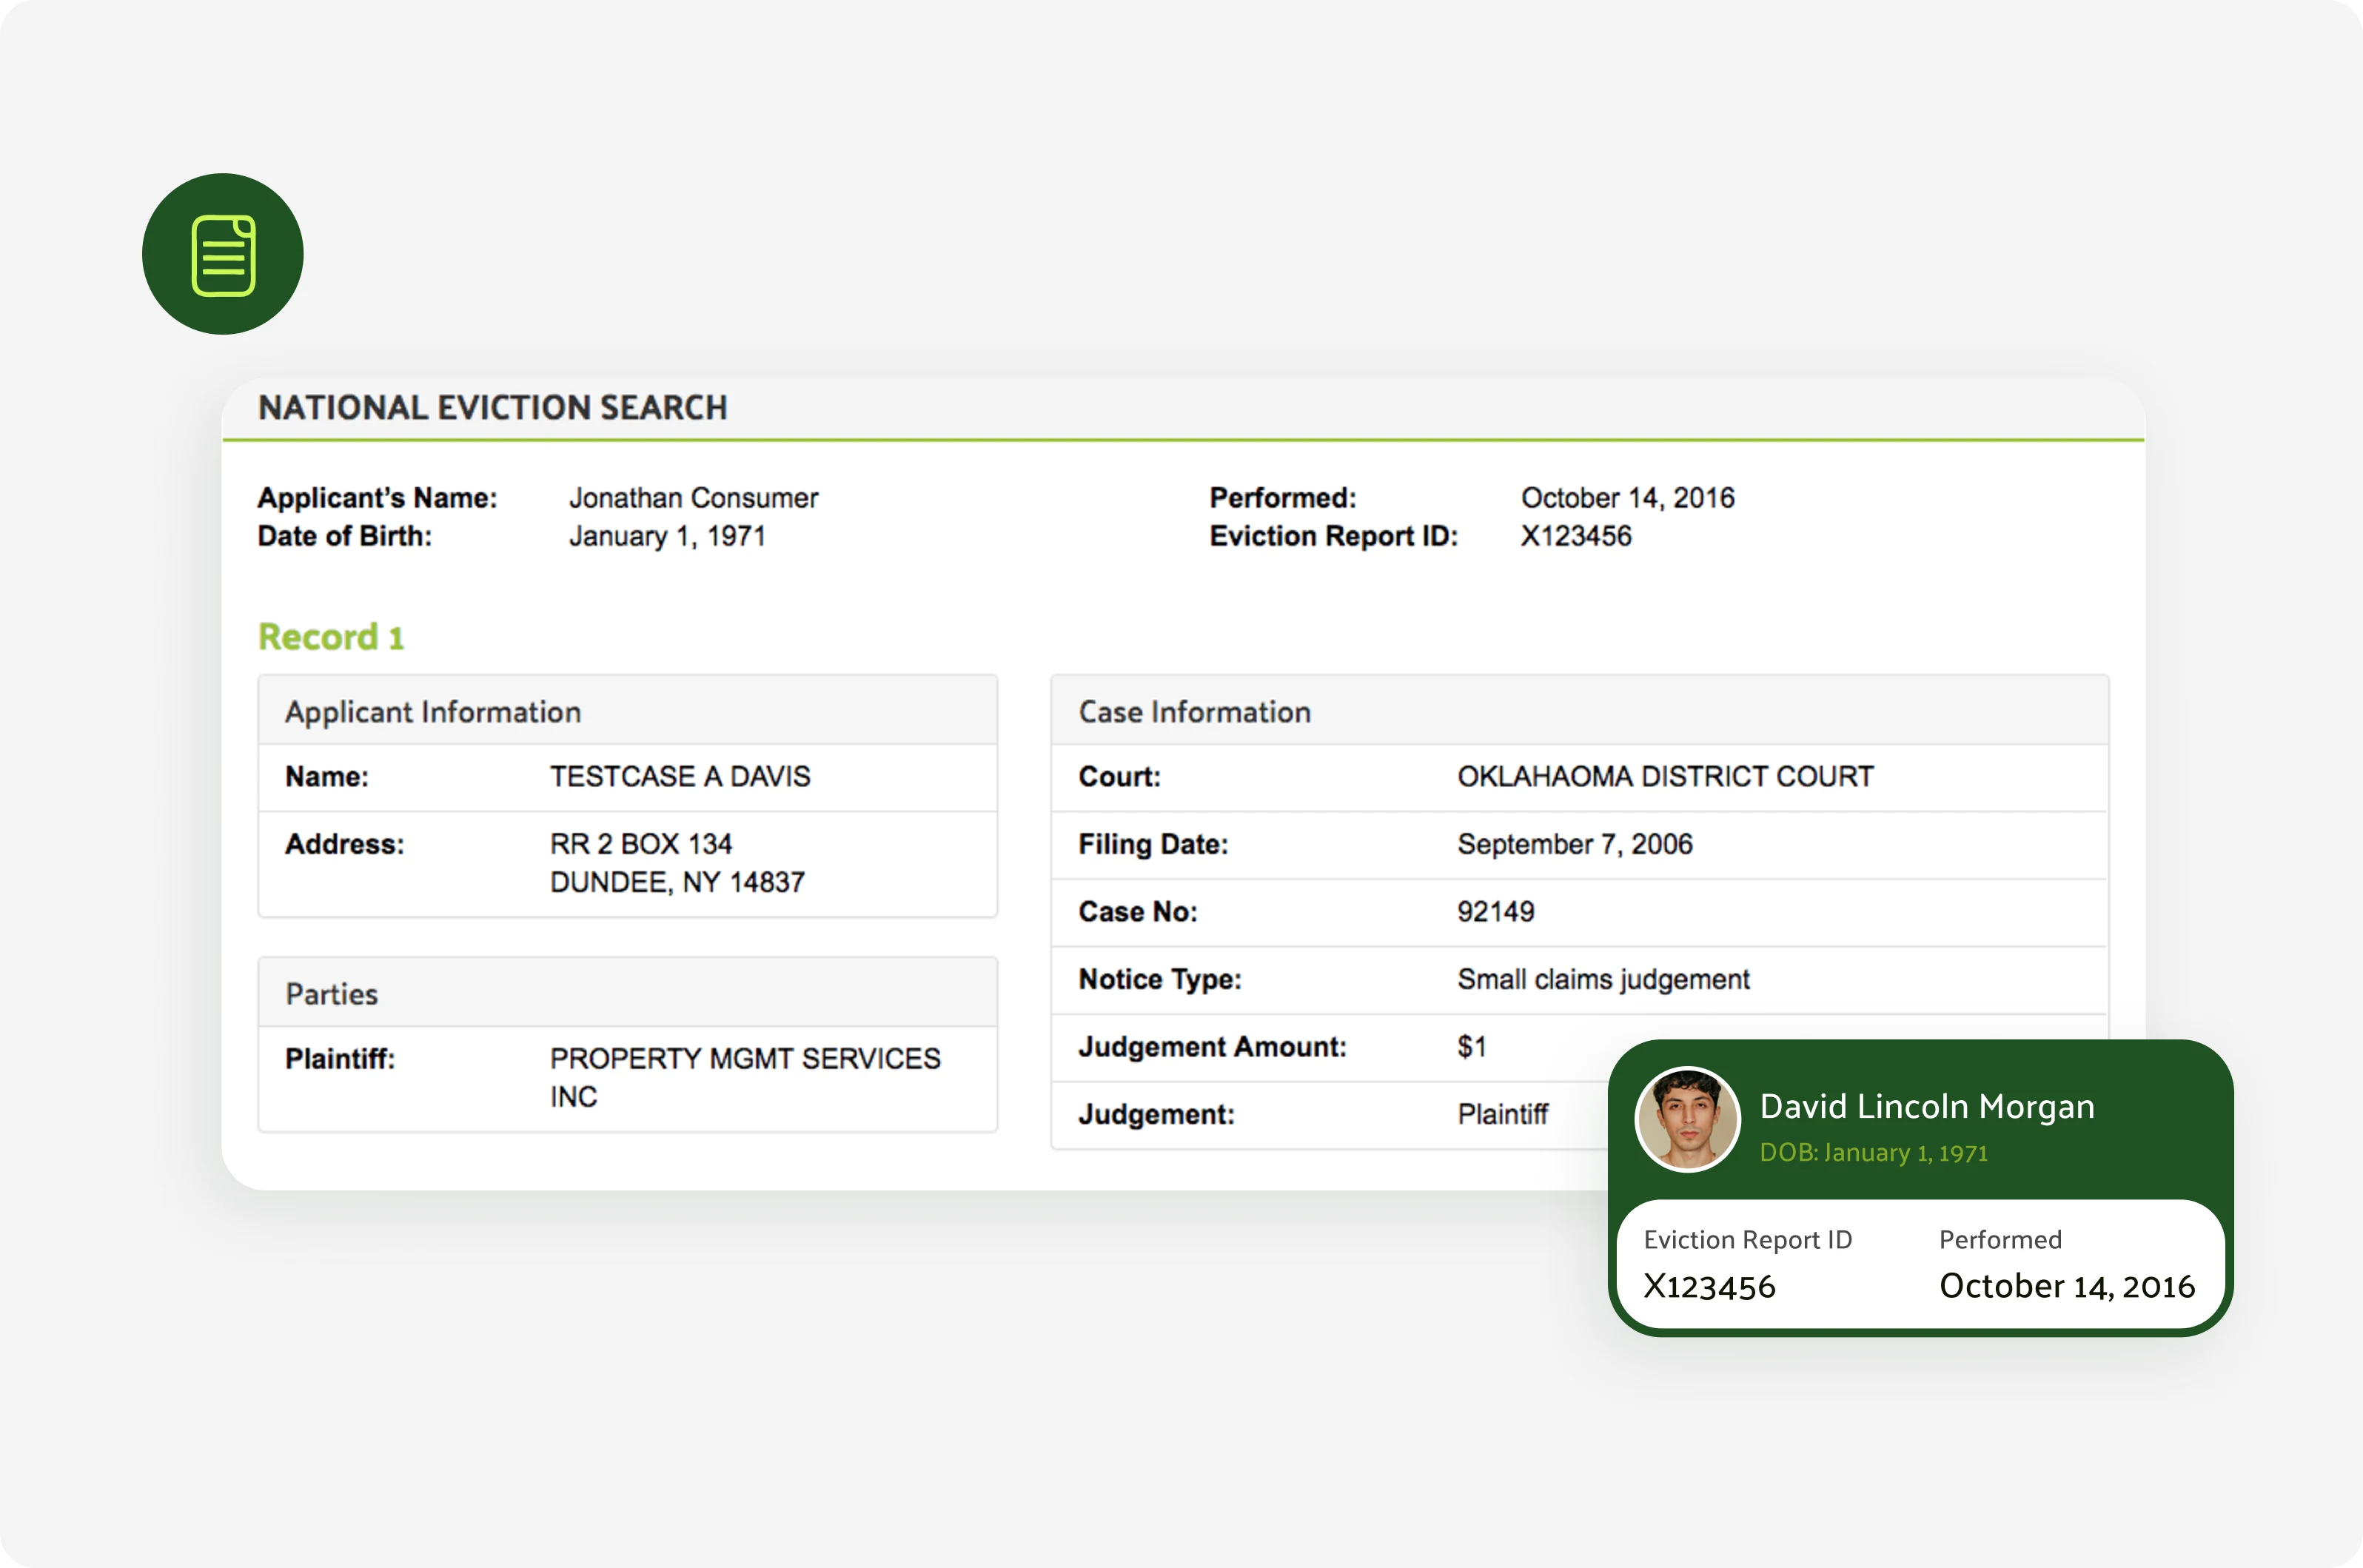Click the October 14, 2016 date in card
Screen dimensions: 2363x1568
point(2066,1286)
